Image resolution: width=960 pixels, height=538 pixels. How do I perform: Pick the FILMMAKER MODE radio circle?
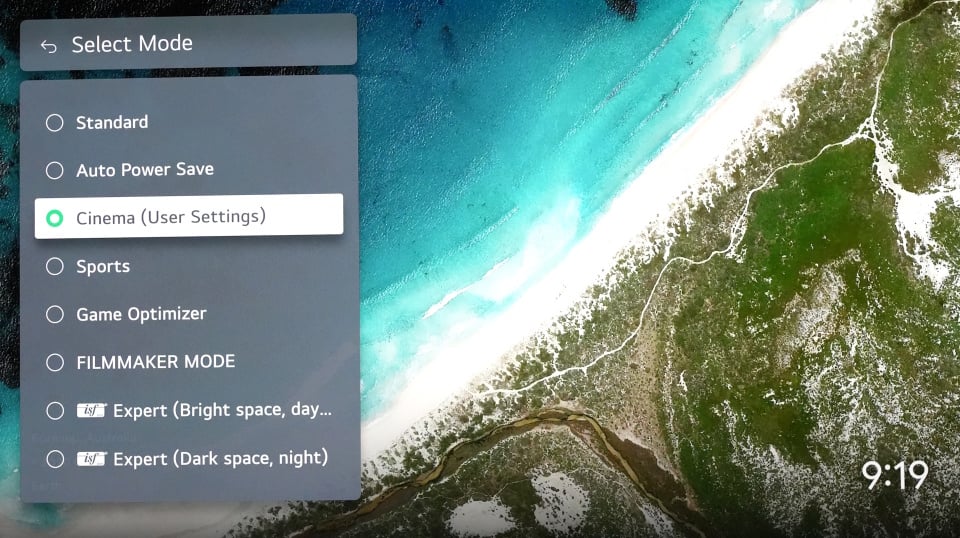(x=55, y=362)
